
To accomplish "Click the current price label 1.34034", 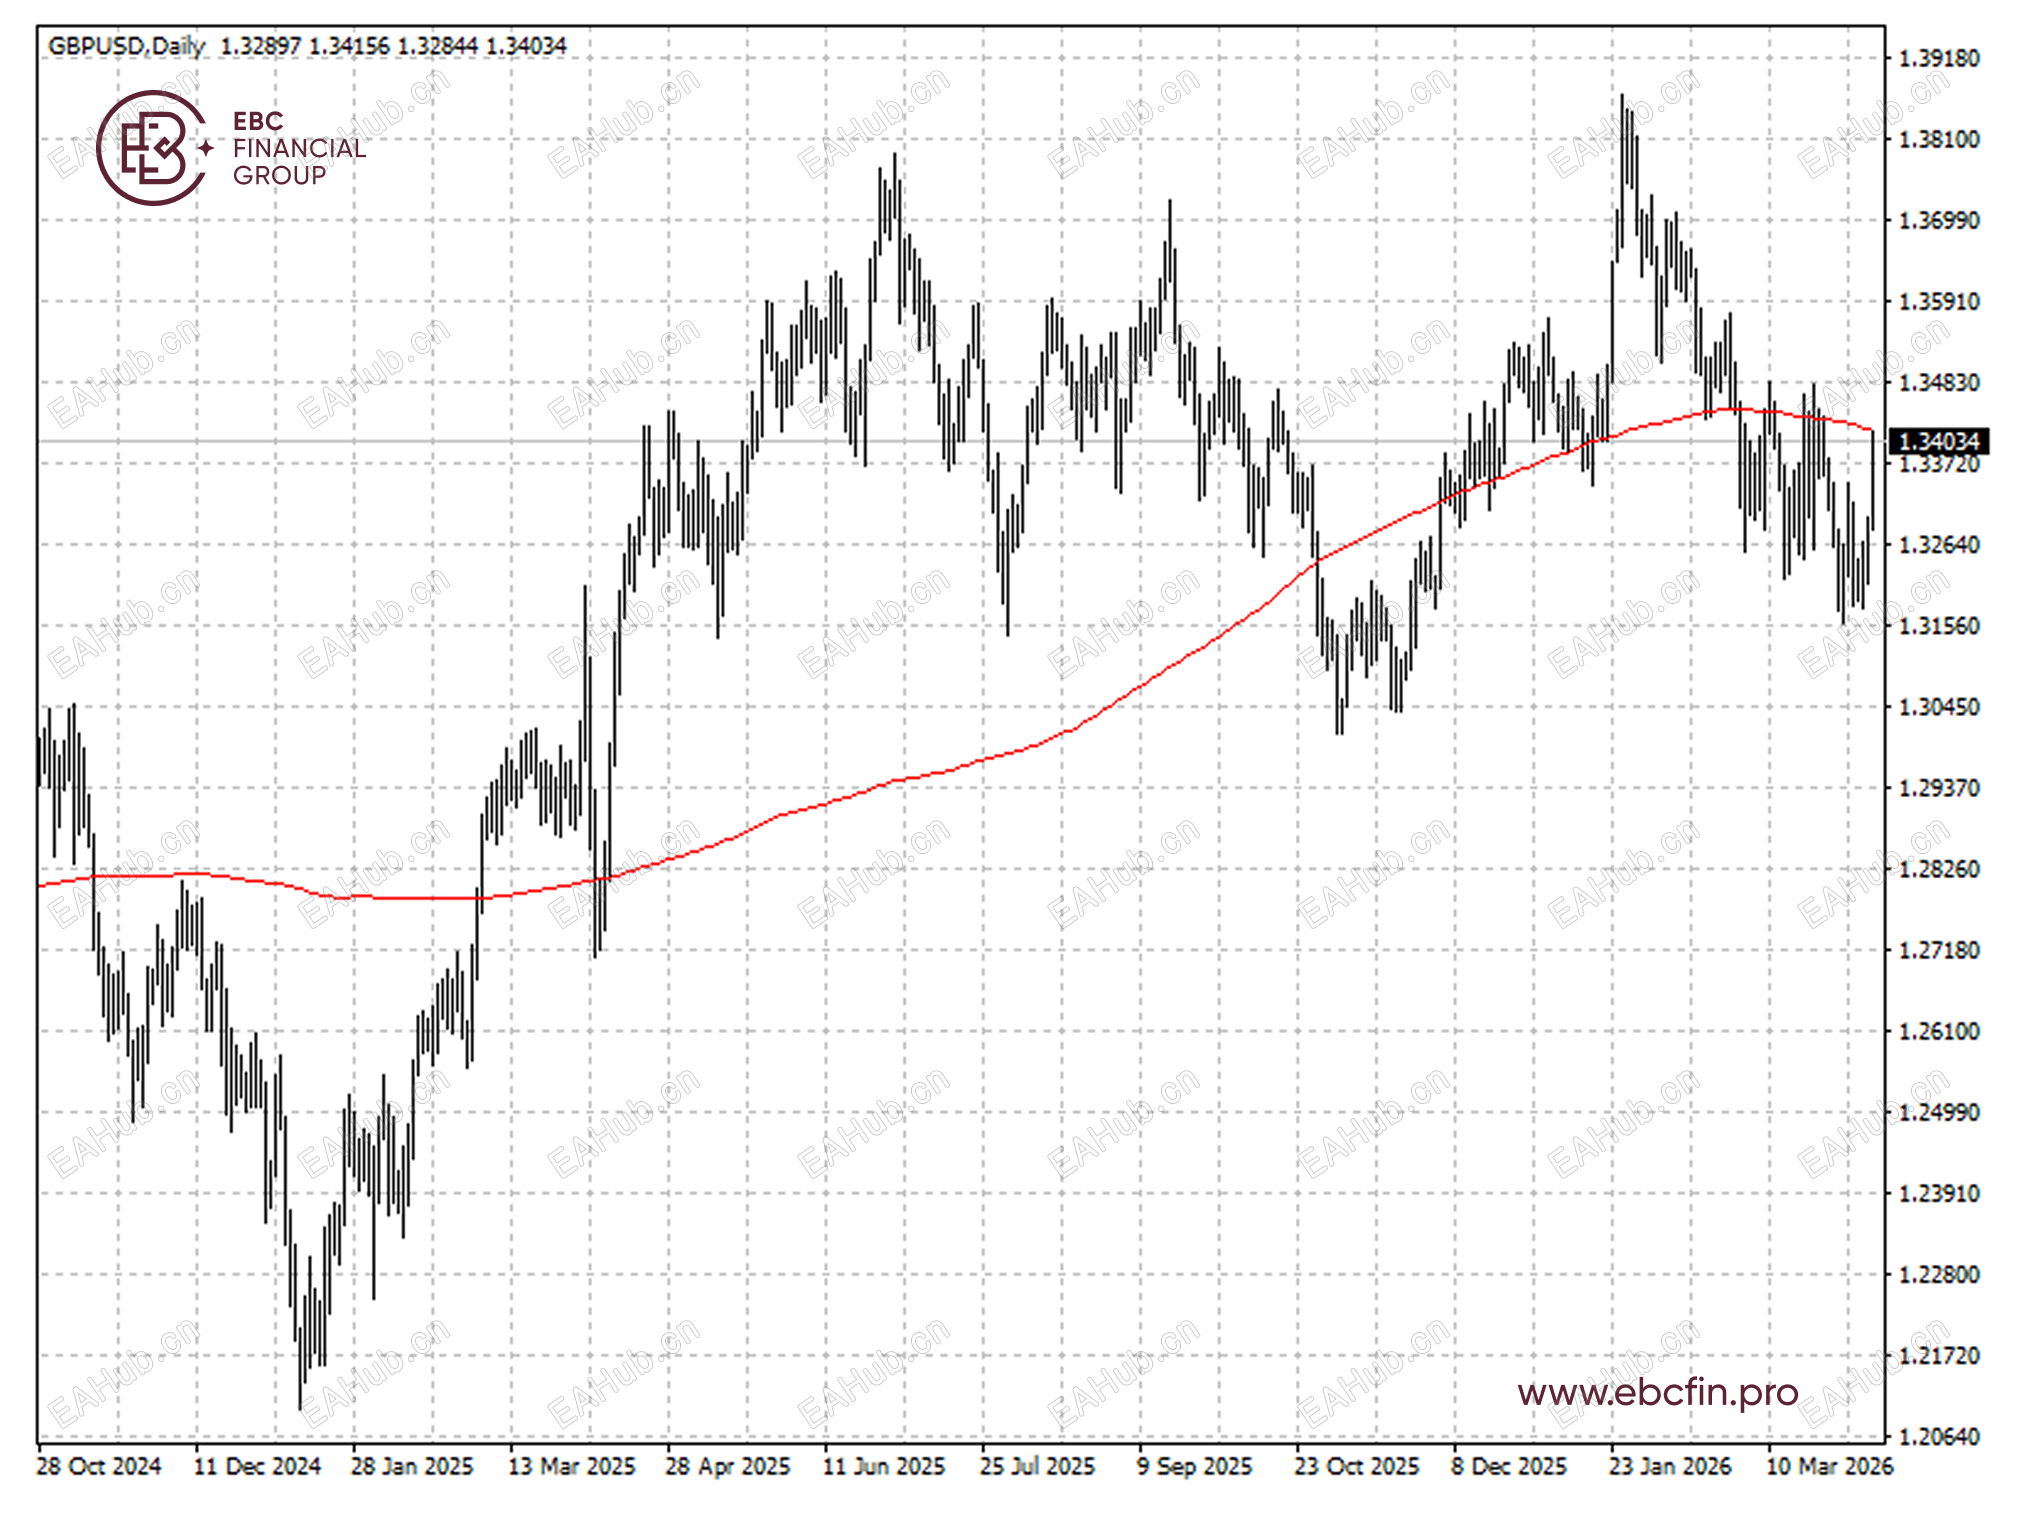I will (1937, 441).
